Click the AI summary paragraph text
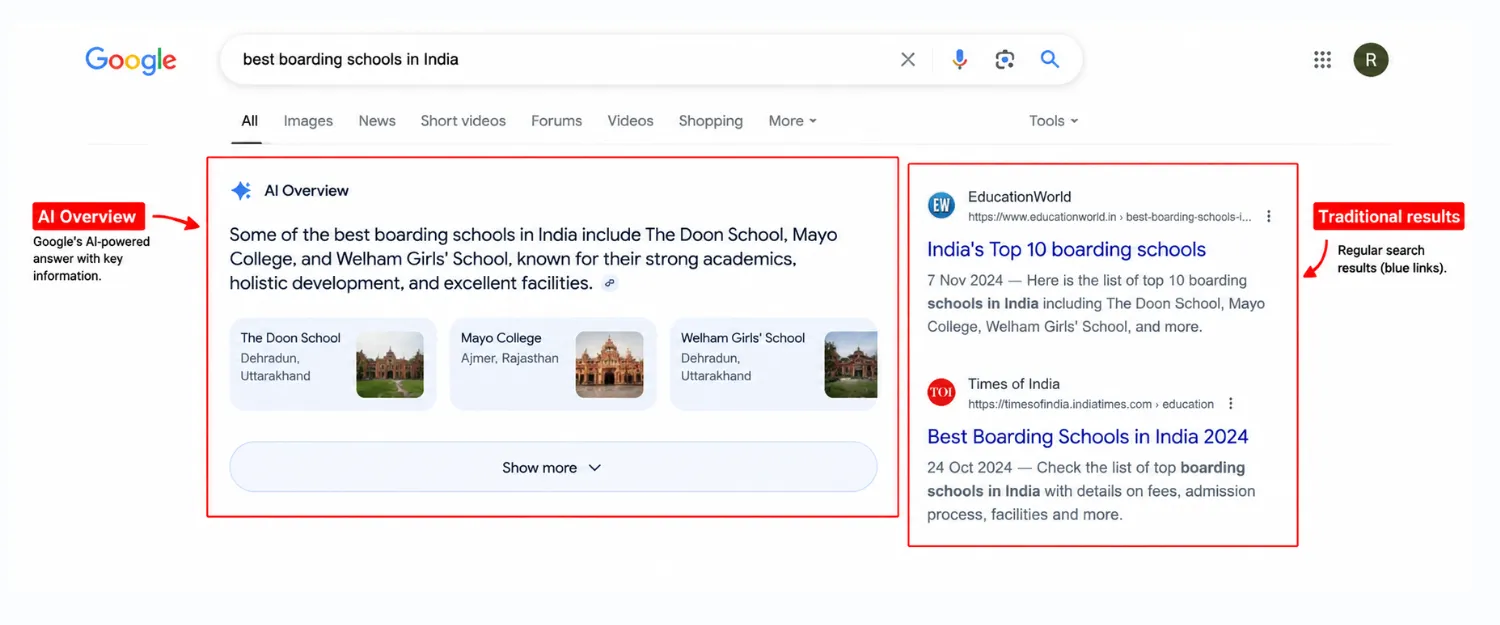This screenshot has width=1500, height=625. (x=533, y=259)
